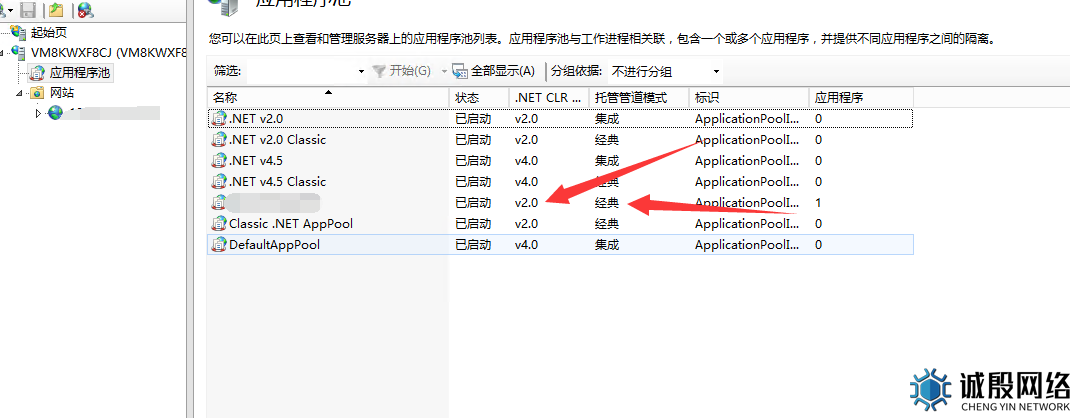This screenshot has height=418, width=1070.
Task: Click the app pool icon for .NET v4.5
Action: tap(219, 160)
